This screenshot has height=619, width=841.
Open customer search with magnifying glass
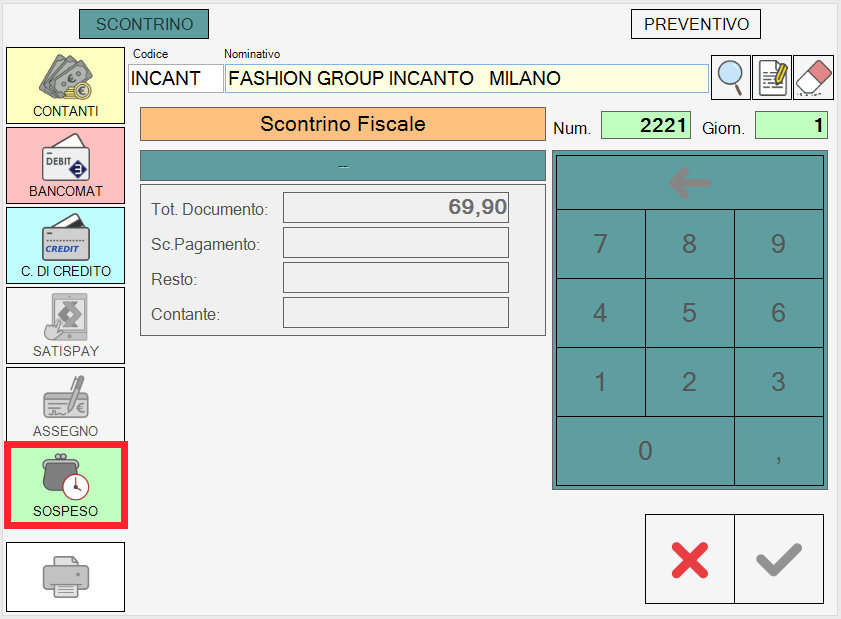click(x=731, y=78)
